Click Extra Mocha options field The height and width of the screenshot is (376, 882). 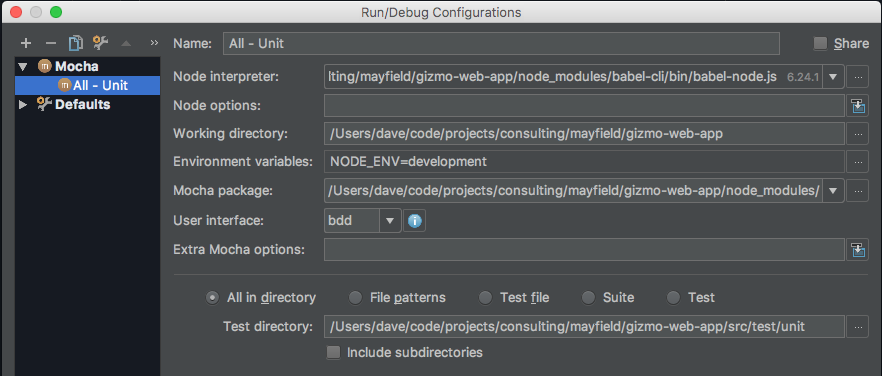[584, 249]
